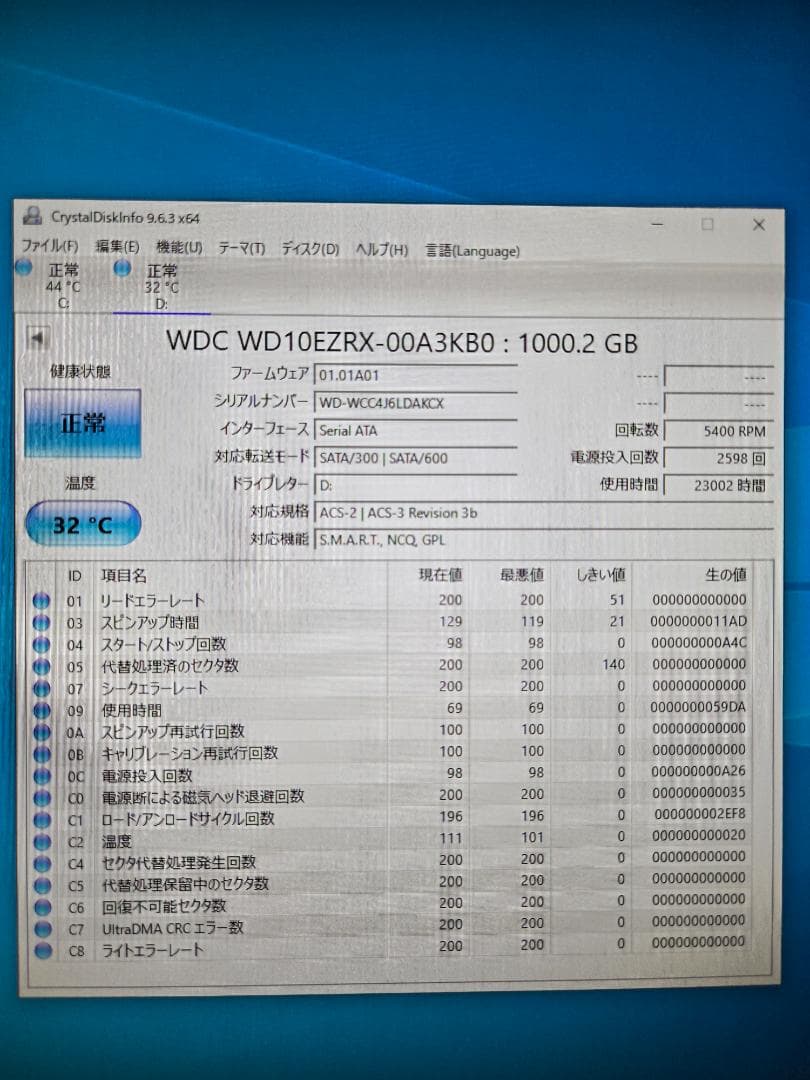Click drive D: blue health indicator dot
810x1080 pixels.
[121, 267]
